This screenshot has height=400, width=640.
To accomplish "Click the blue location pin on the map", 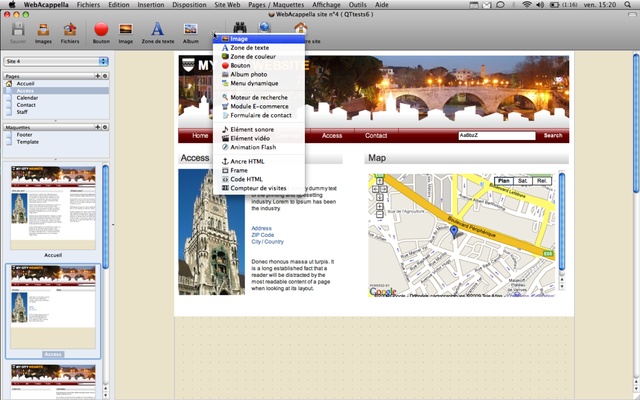I will pos(454,232).
